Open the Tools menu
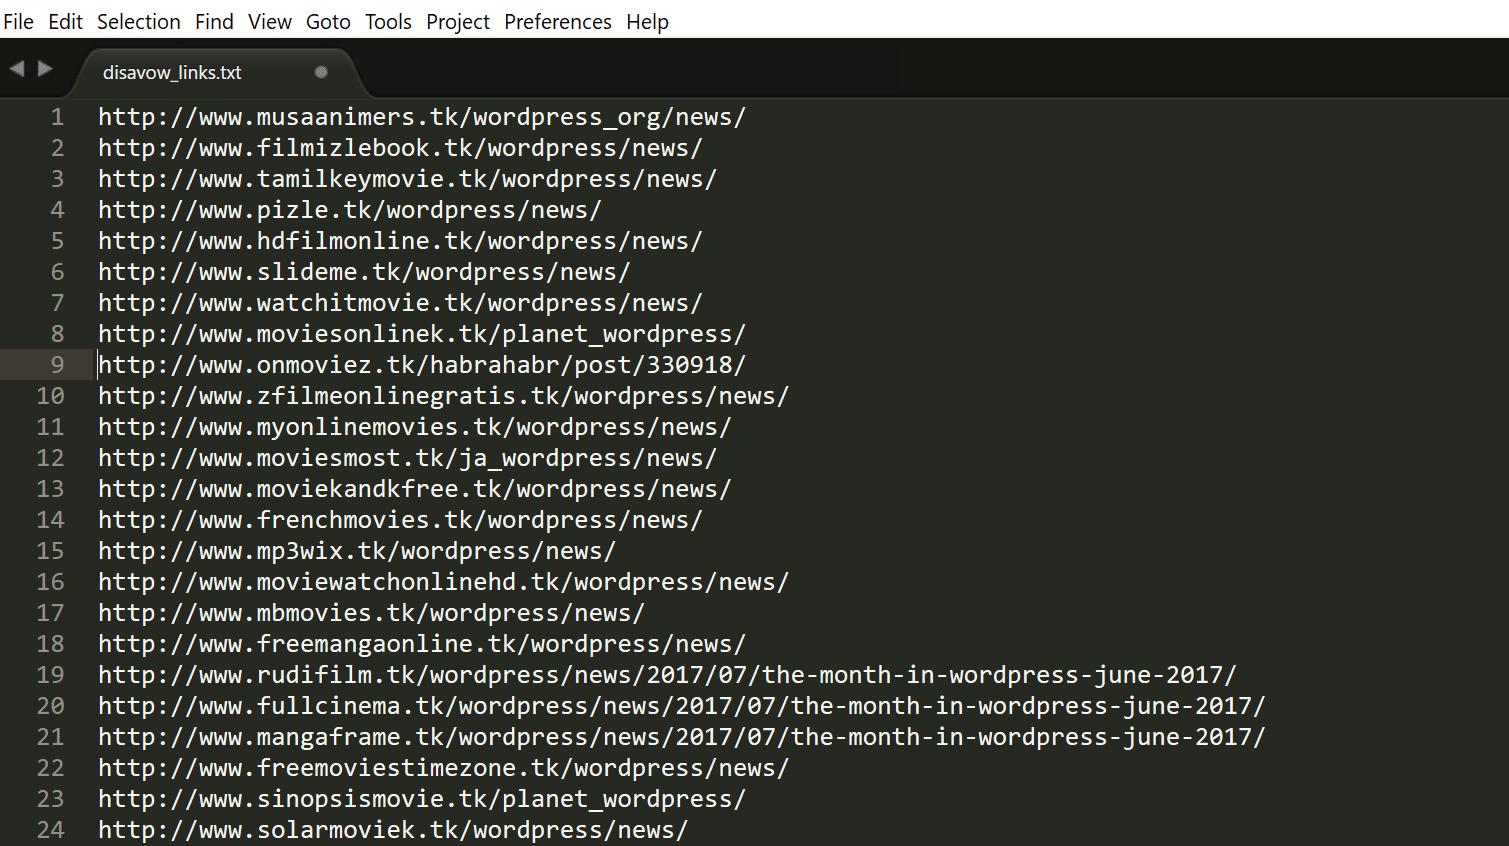This screenshot has height=846, width=1509. point(388,21)
